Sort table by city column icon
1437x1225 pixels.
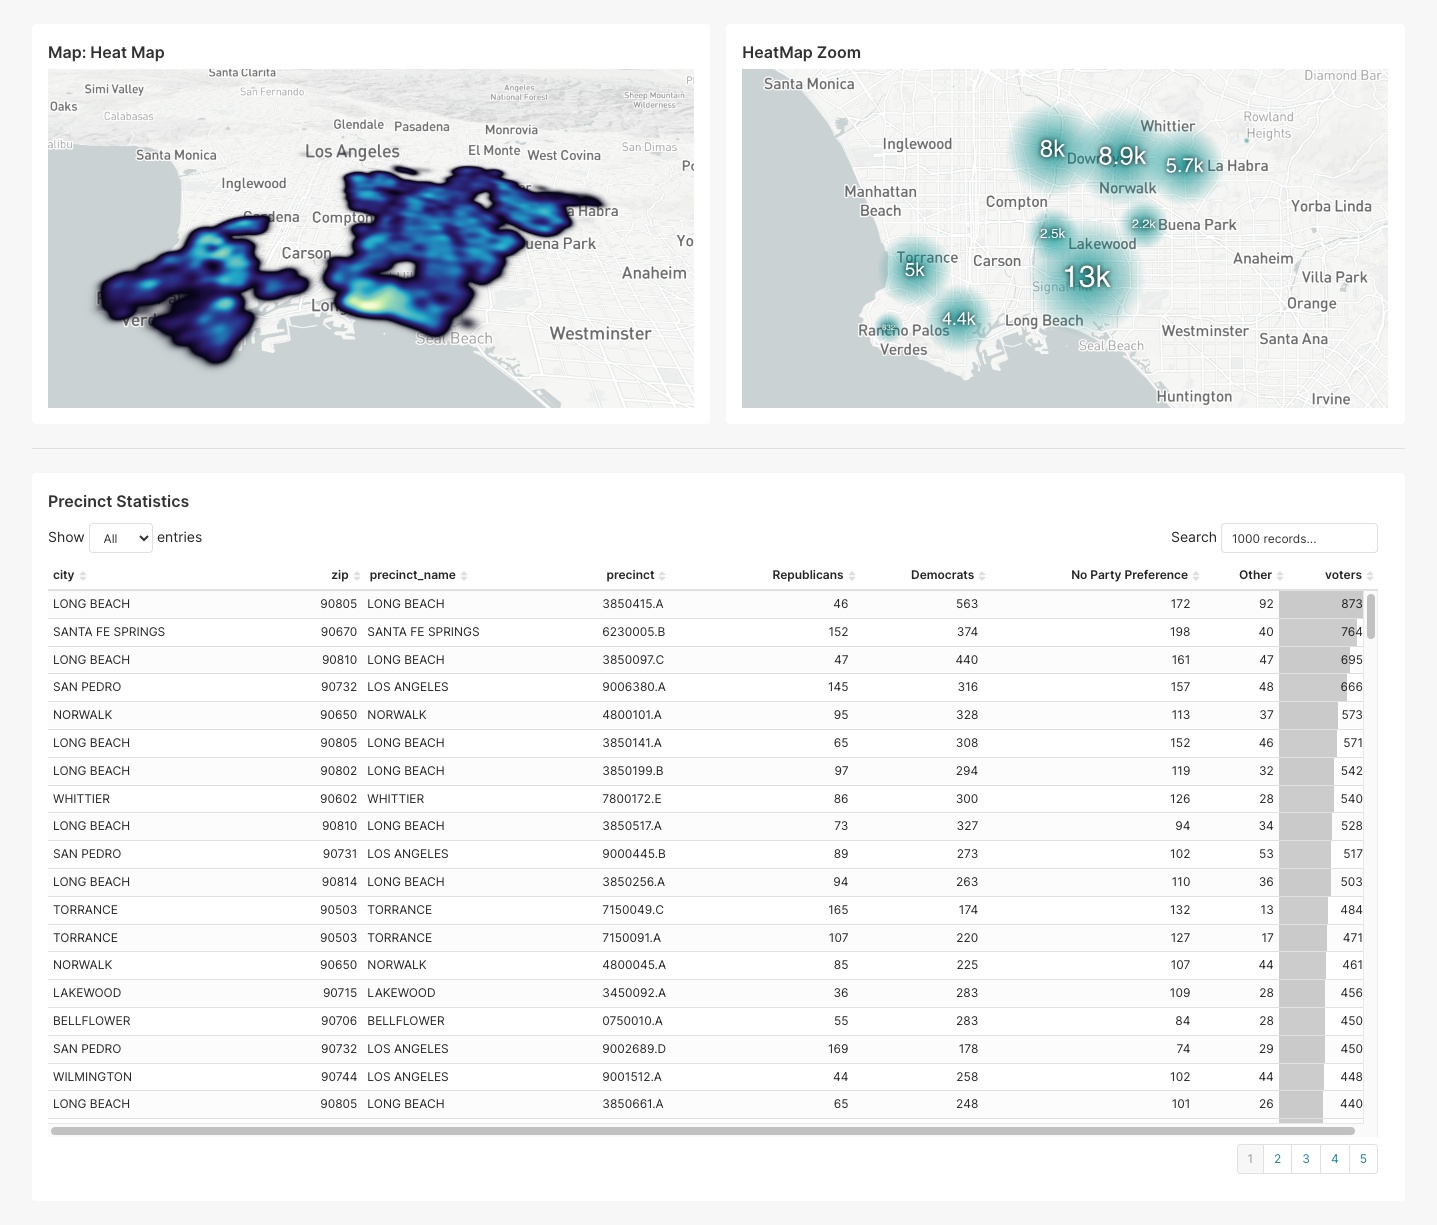83,576
